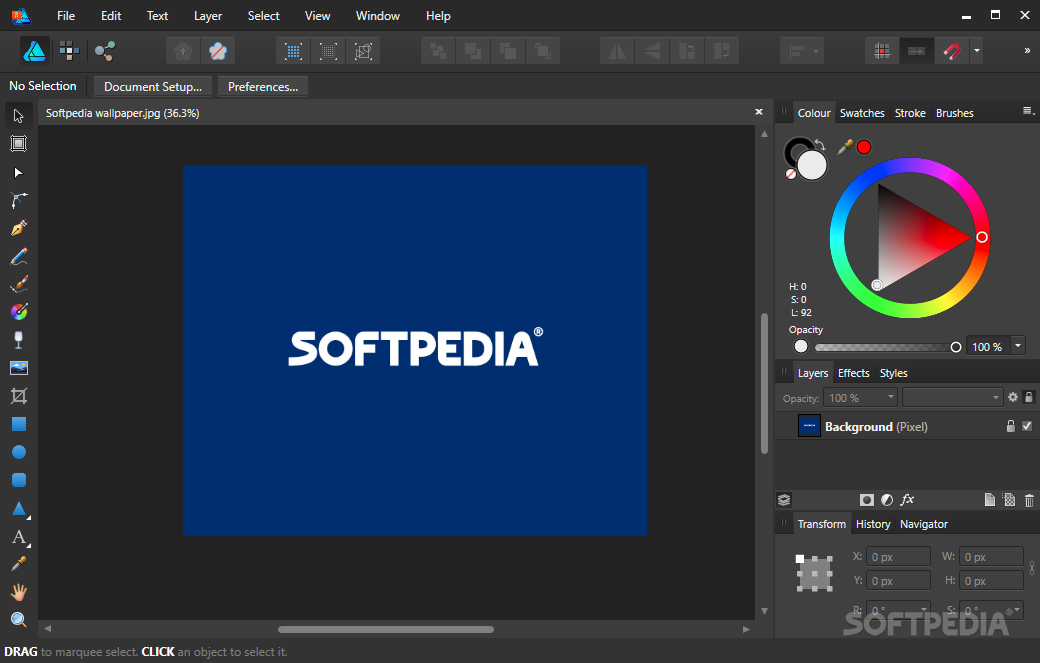Click the eyedropper in Colour panel
The image size is (1040, 663).
pos(844,147)
